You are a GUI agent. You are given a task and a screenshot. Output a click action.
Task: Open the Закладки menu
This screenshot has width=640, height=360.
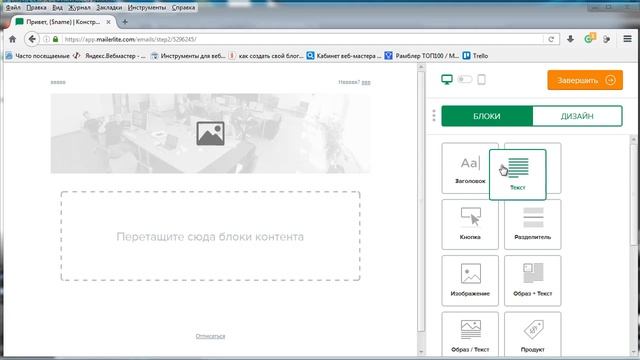pos(109,7)
